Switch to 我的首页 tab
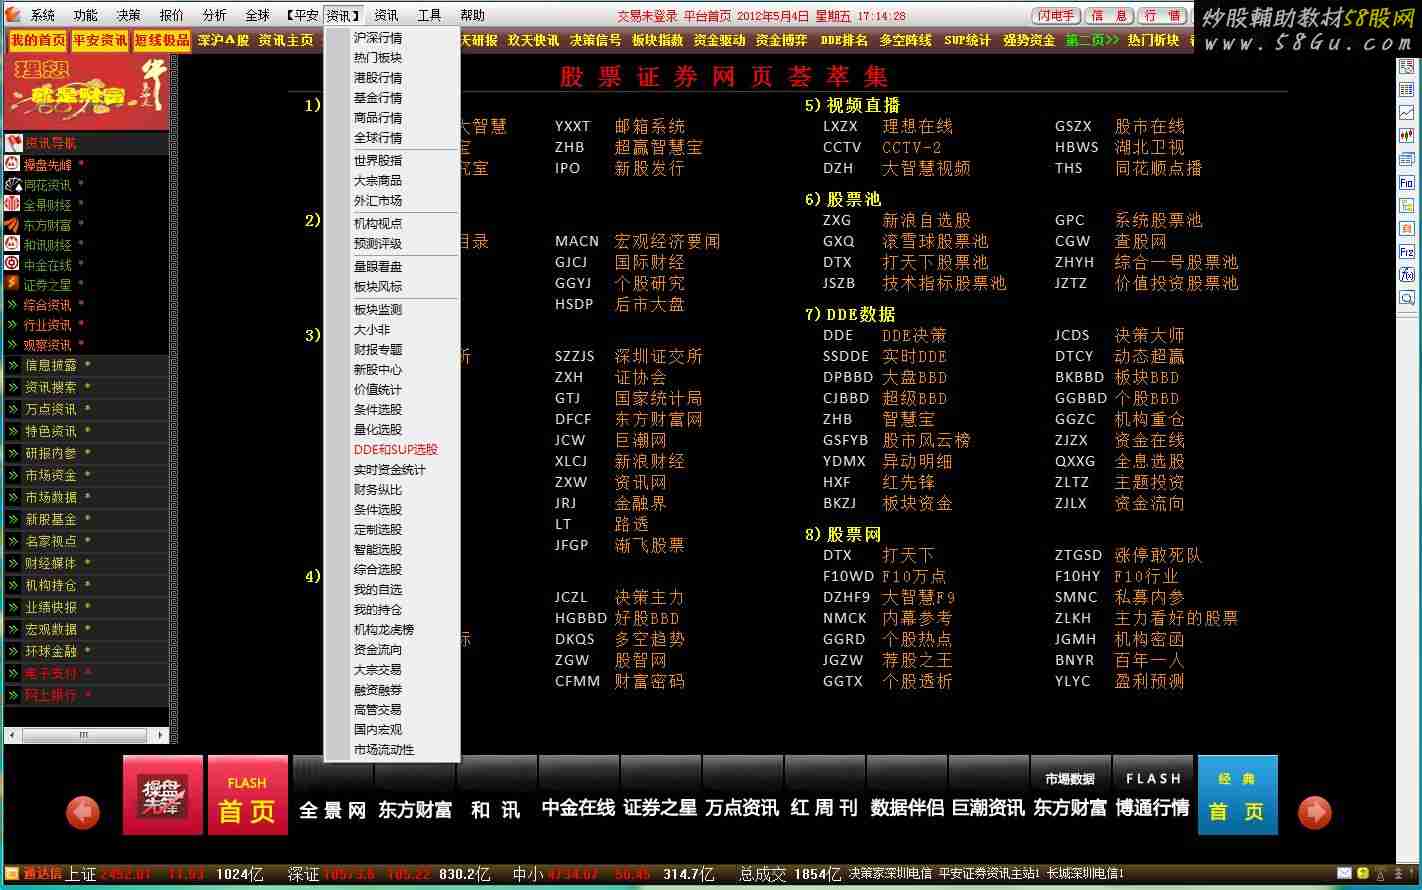1422x890 pixels. [37, 40]
